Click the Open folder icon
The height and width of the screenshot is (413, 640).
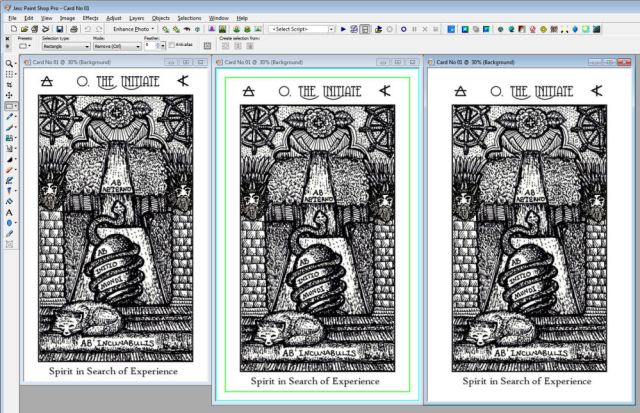point(23,29)
